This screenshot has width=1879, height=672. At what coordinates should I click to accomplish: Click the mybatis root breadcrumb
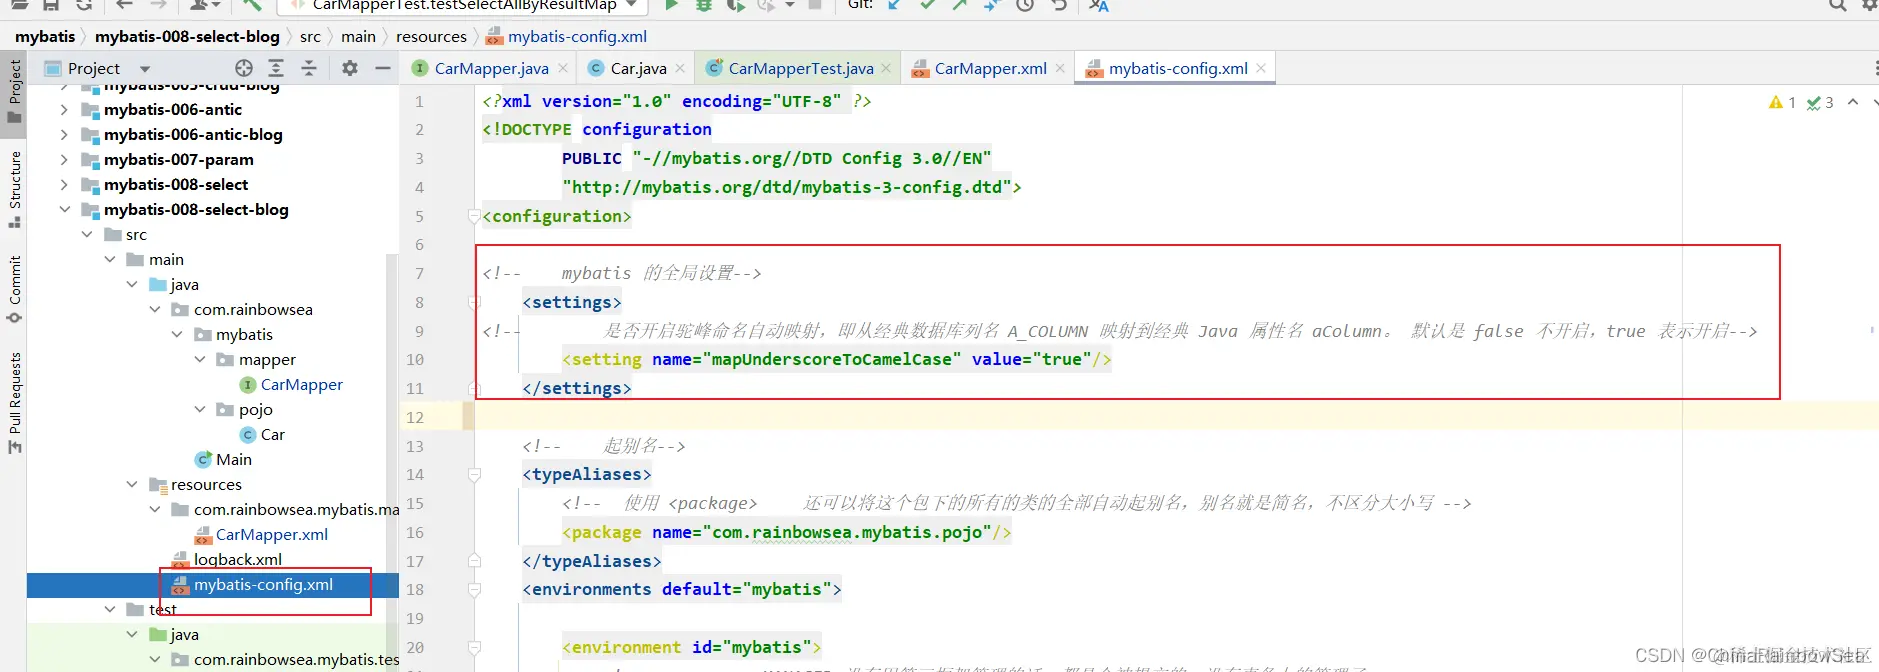pos(45,36)
